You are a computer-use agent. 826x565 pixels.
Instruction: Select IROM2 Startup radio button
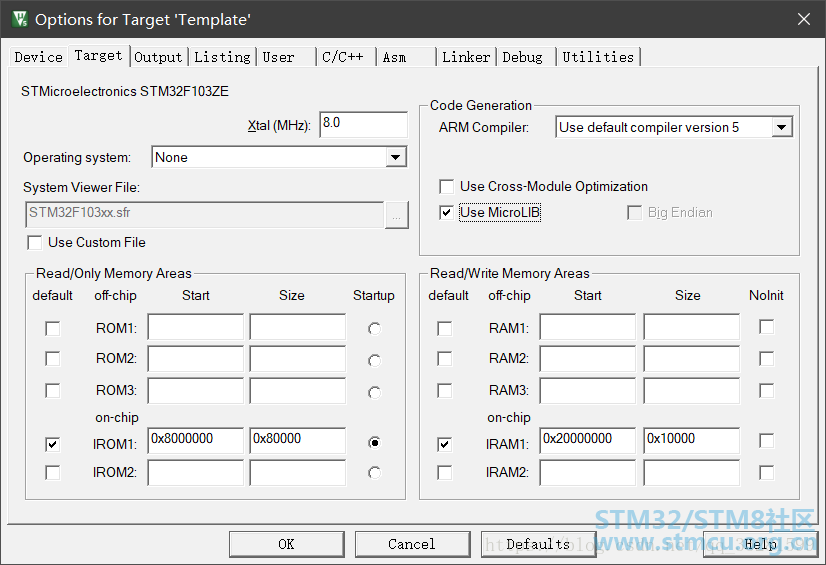pos(375,473)
